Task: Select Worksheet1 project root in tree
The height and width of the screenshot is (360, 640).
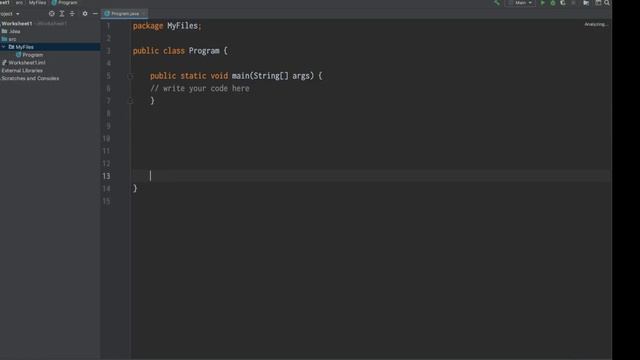Action: [16, 24]
